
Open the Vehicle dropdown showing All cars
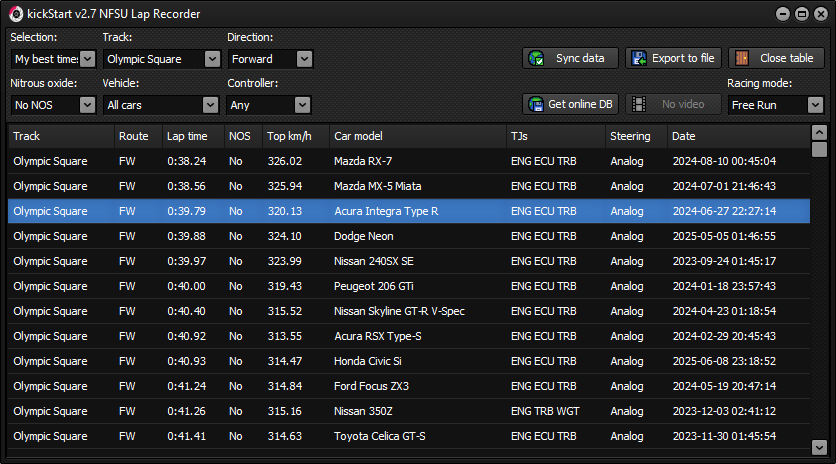[161, 105]
